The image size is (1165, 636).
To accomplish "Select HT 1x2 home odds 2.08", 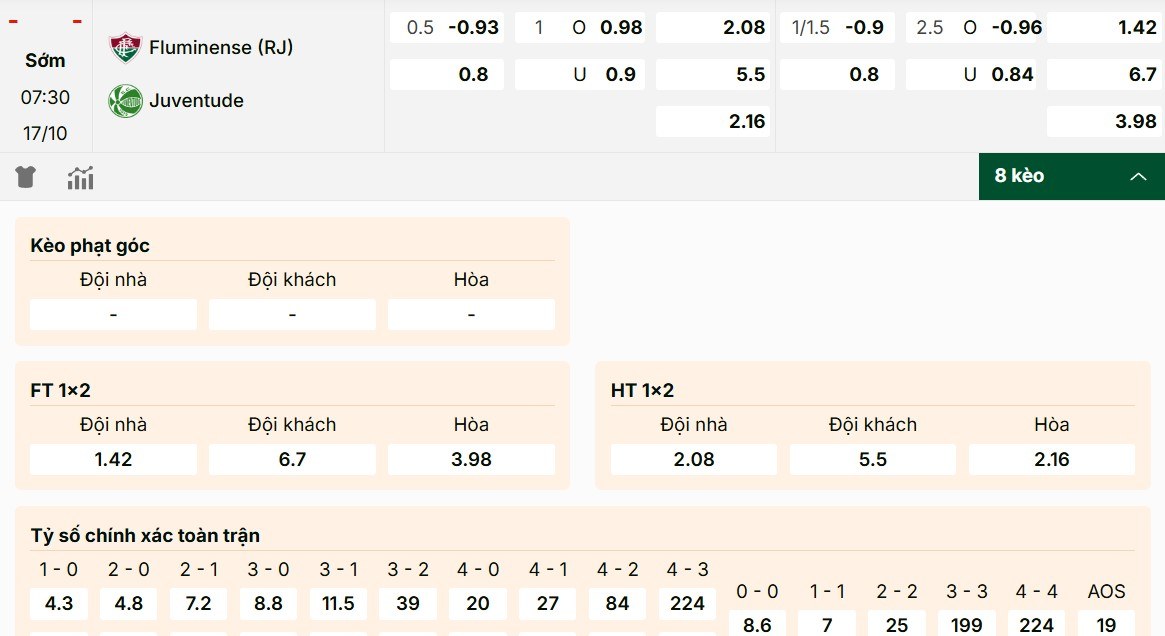I will click(693, 459).
